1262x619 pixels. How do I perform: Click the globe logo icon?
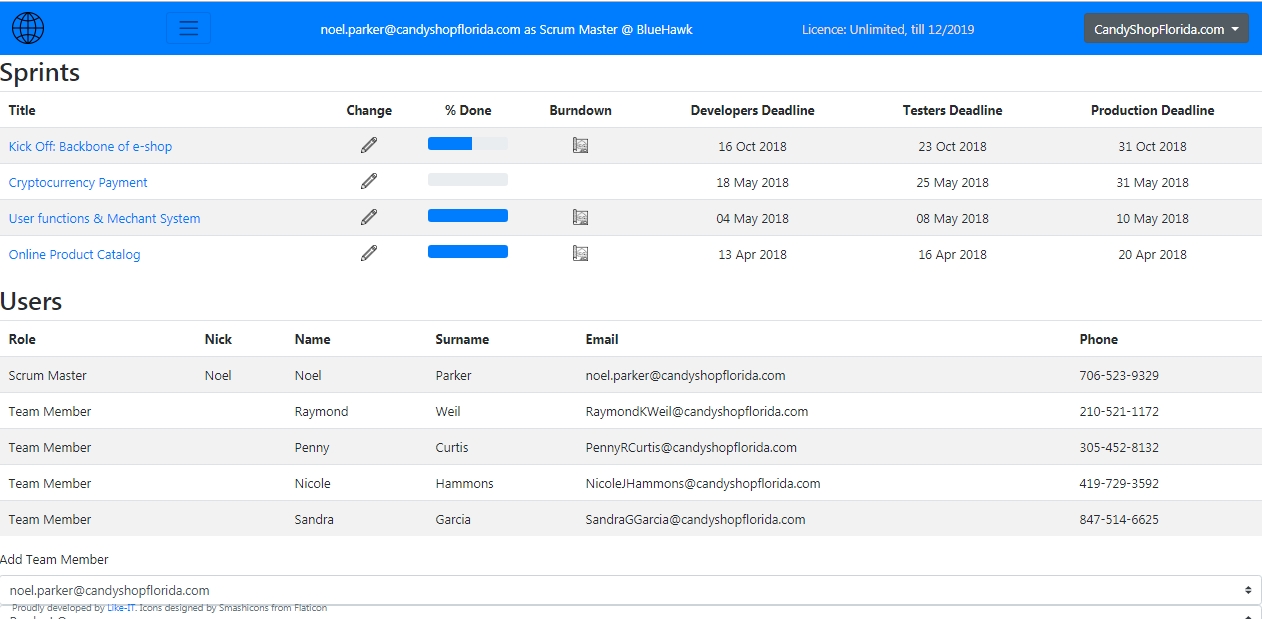[28, 28]
